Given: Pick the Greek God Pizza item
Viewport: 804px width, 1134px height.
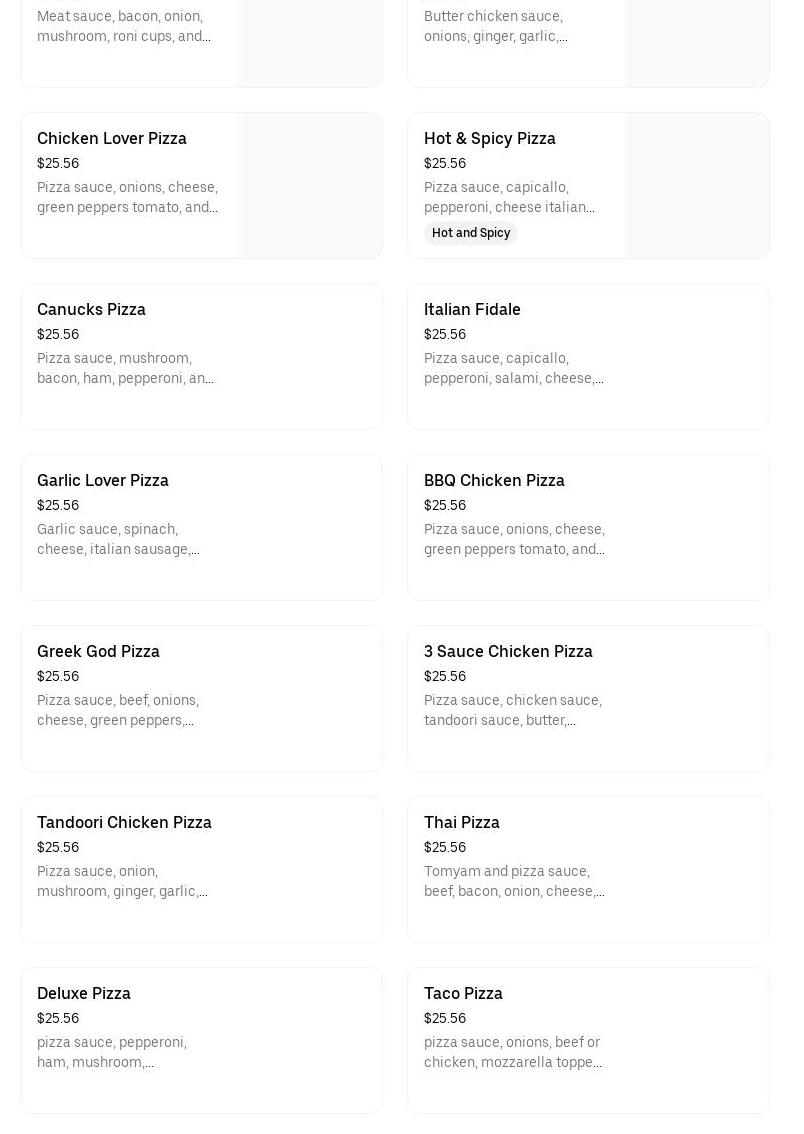Looking at the screenshot, I should pyautogui.click(x=201, y=698).
